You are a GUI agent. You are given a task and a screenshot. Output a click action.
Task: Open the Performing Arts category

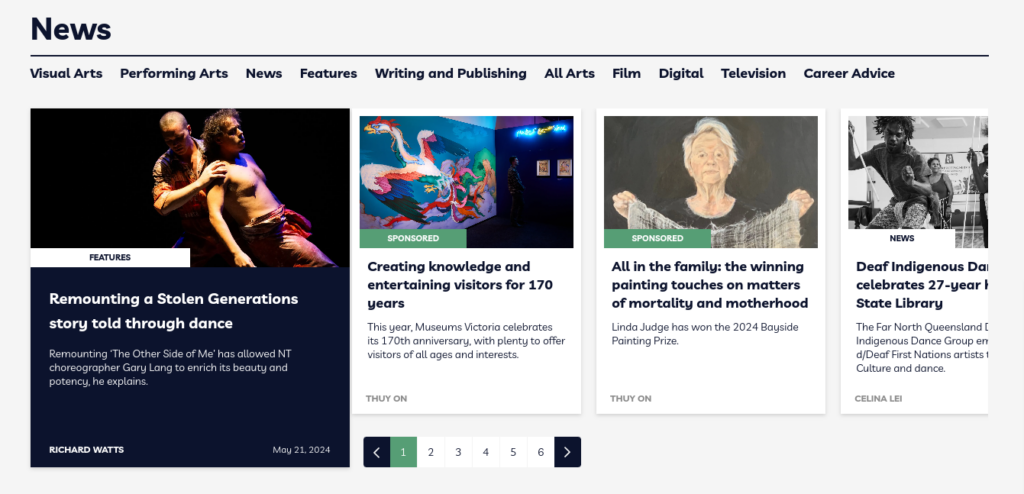tap(174, 74)
